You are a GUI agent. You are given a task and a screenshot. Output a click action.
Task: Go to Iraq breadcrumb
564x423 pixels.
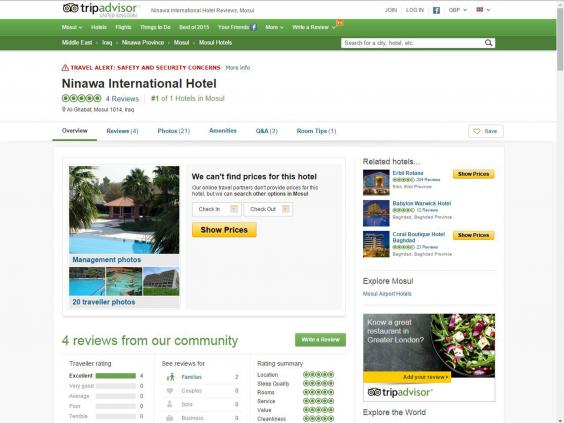coord(107,42)
